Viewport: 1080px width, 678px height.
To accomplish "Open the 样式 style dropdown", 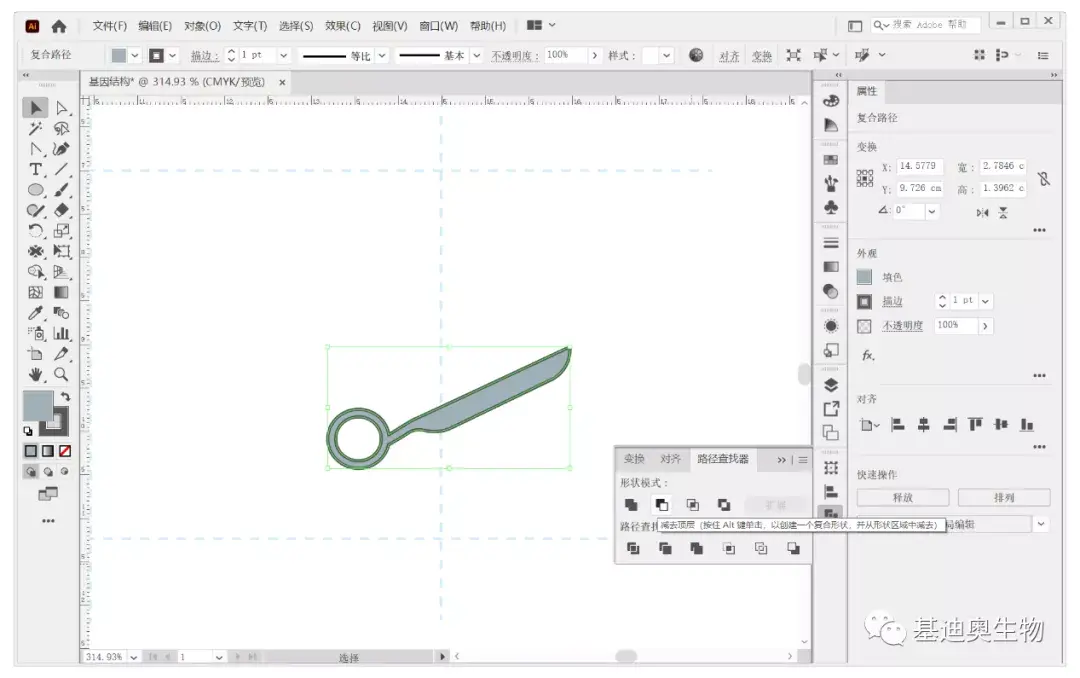I will (666, 55).
